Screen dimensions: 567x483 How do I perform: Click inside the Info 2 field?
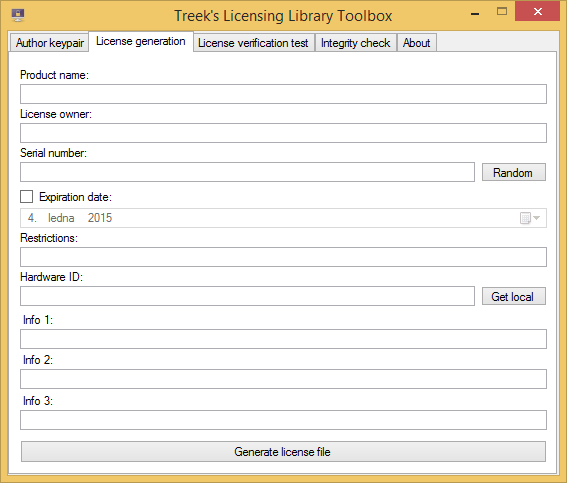pos(283,379)
